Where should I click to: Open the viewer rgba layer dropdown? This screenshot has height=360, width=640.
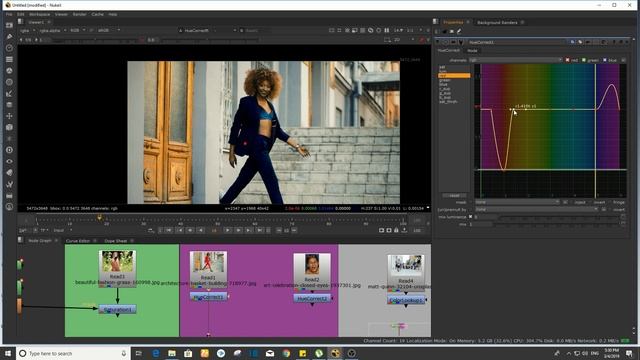(28, 31)
